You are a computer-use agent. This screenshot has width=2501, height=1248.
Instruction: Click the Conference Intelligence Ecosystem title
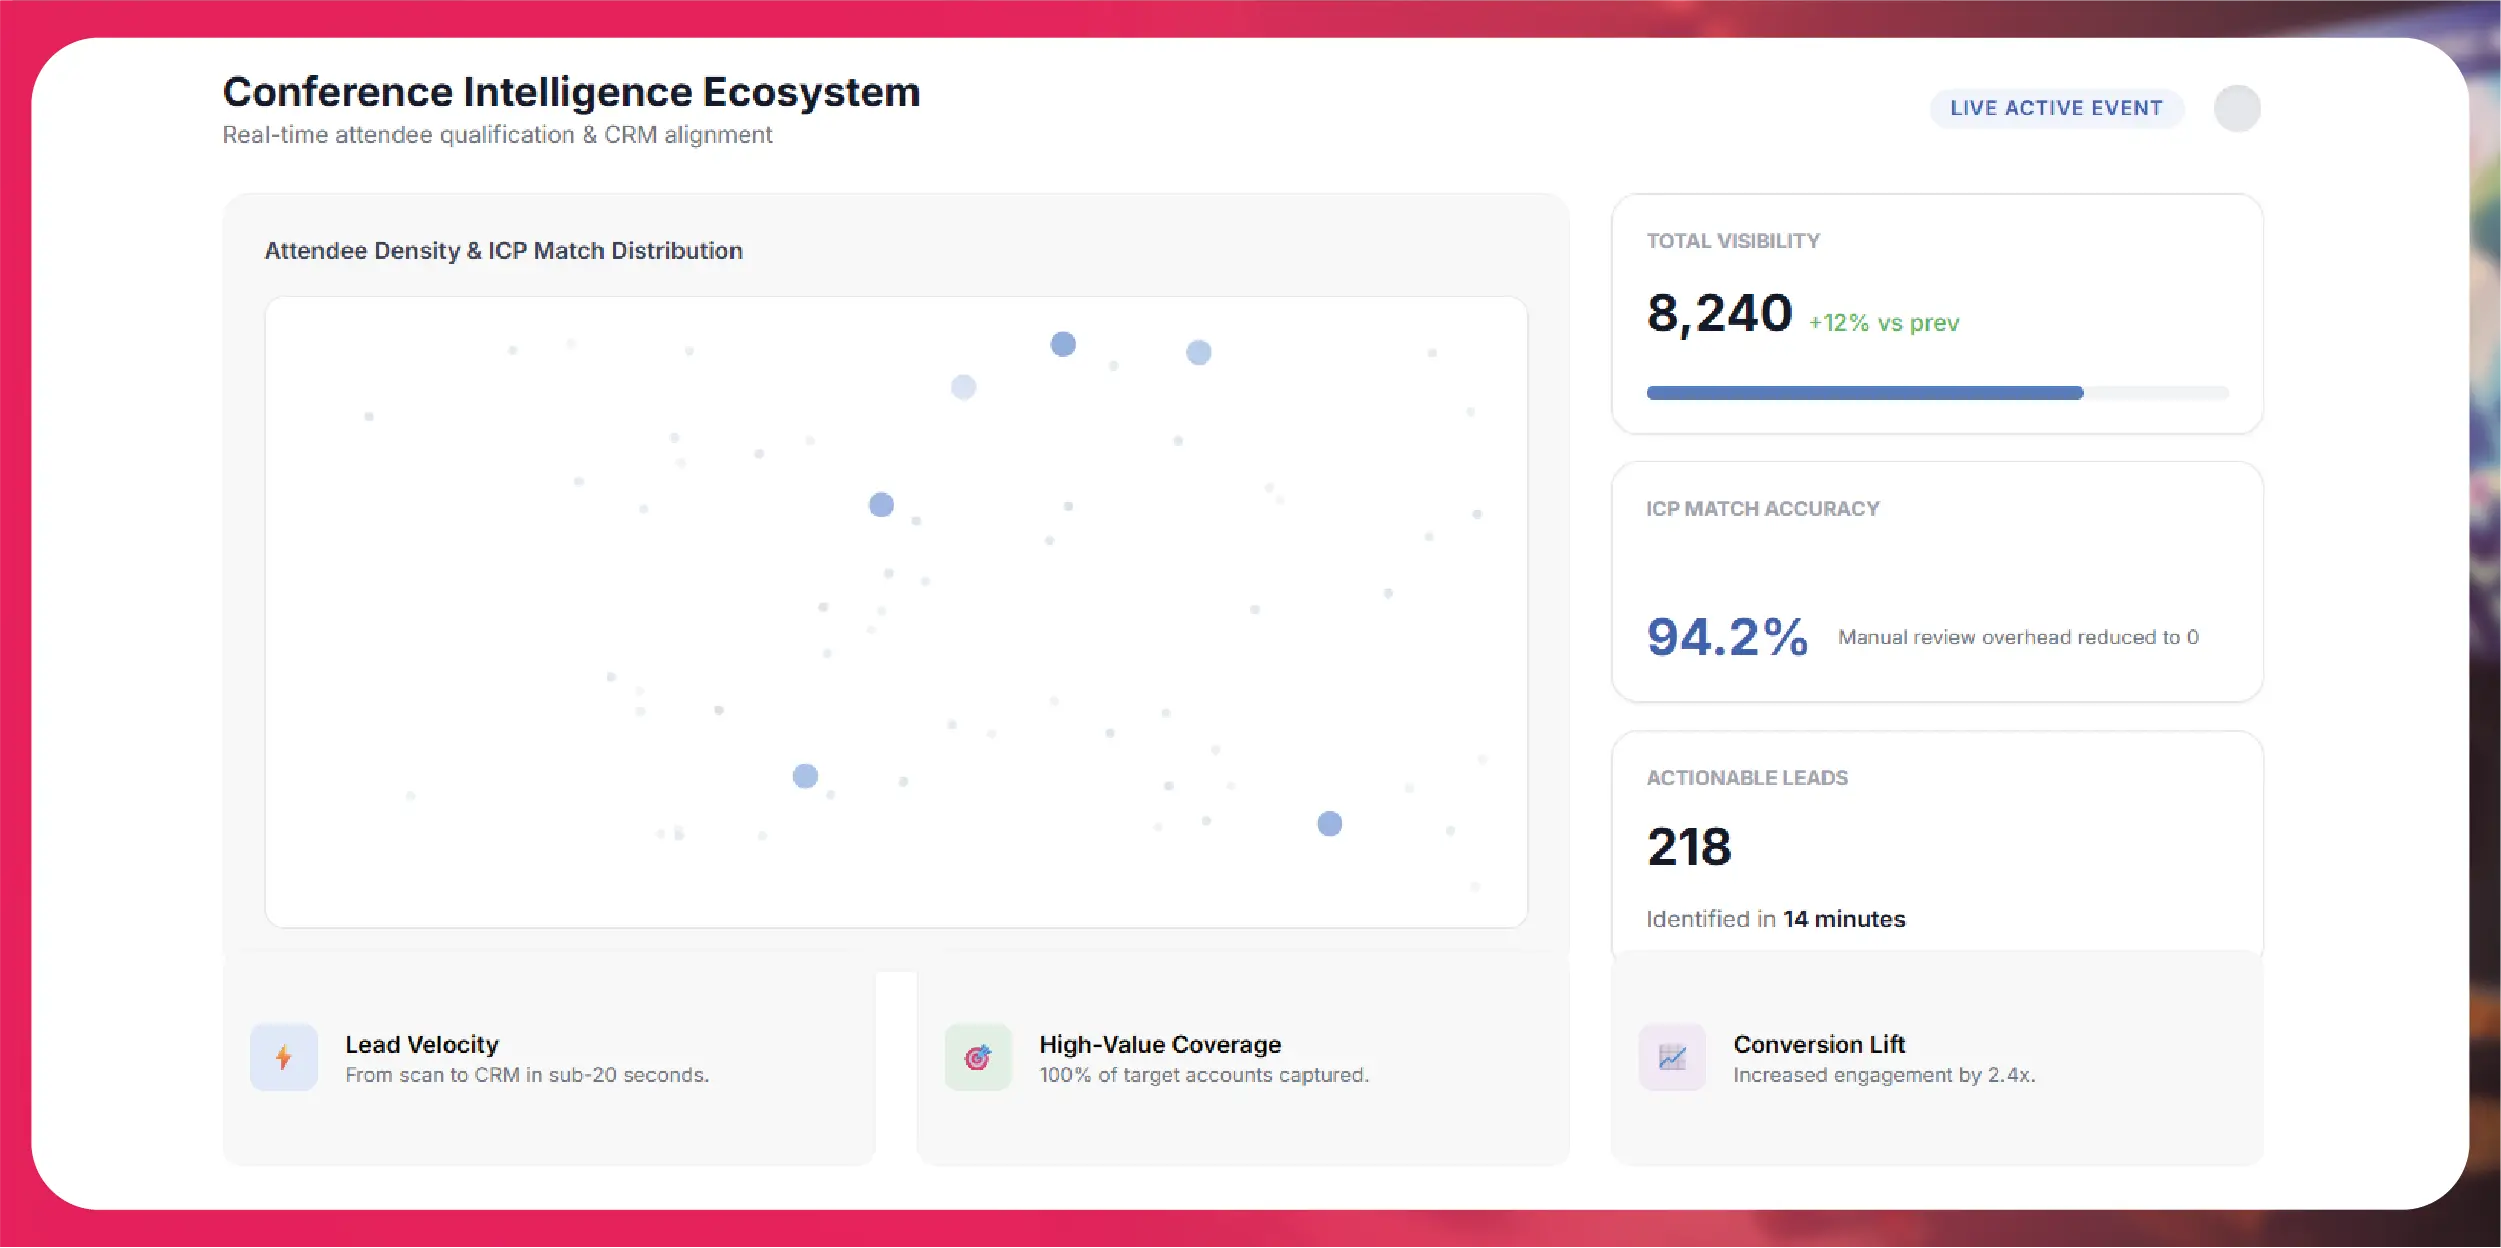(571, 92)
